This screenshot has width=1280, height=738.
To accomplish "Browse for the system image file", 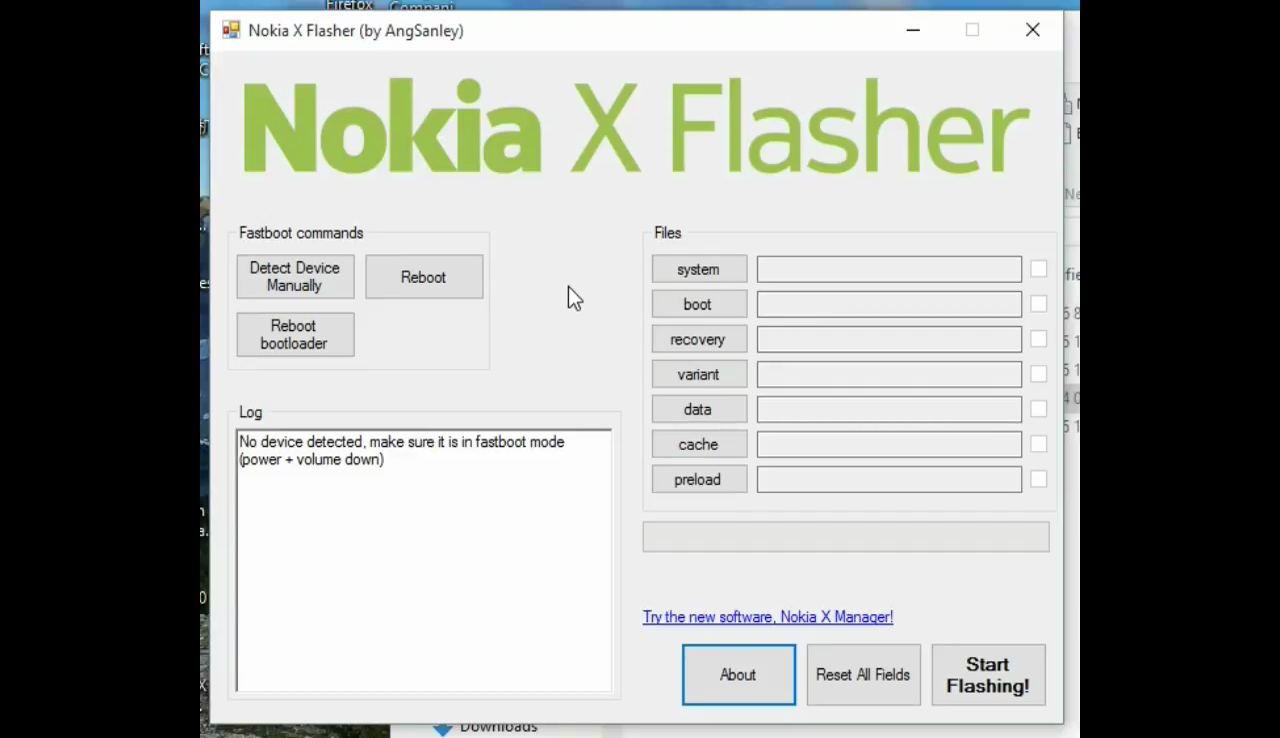I will [x=699, y=269].
